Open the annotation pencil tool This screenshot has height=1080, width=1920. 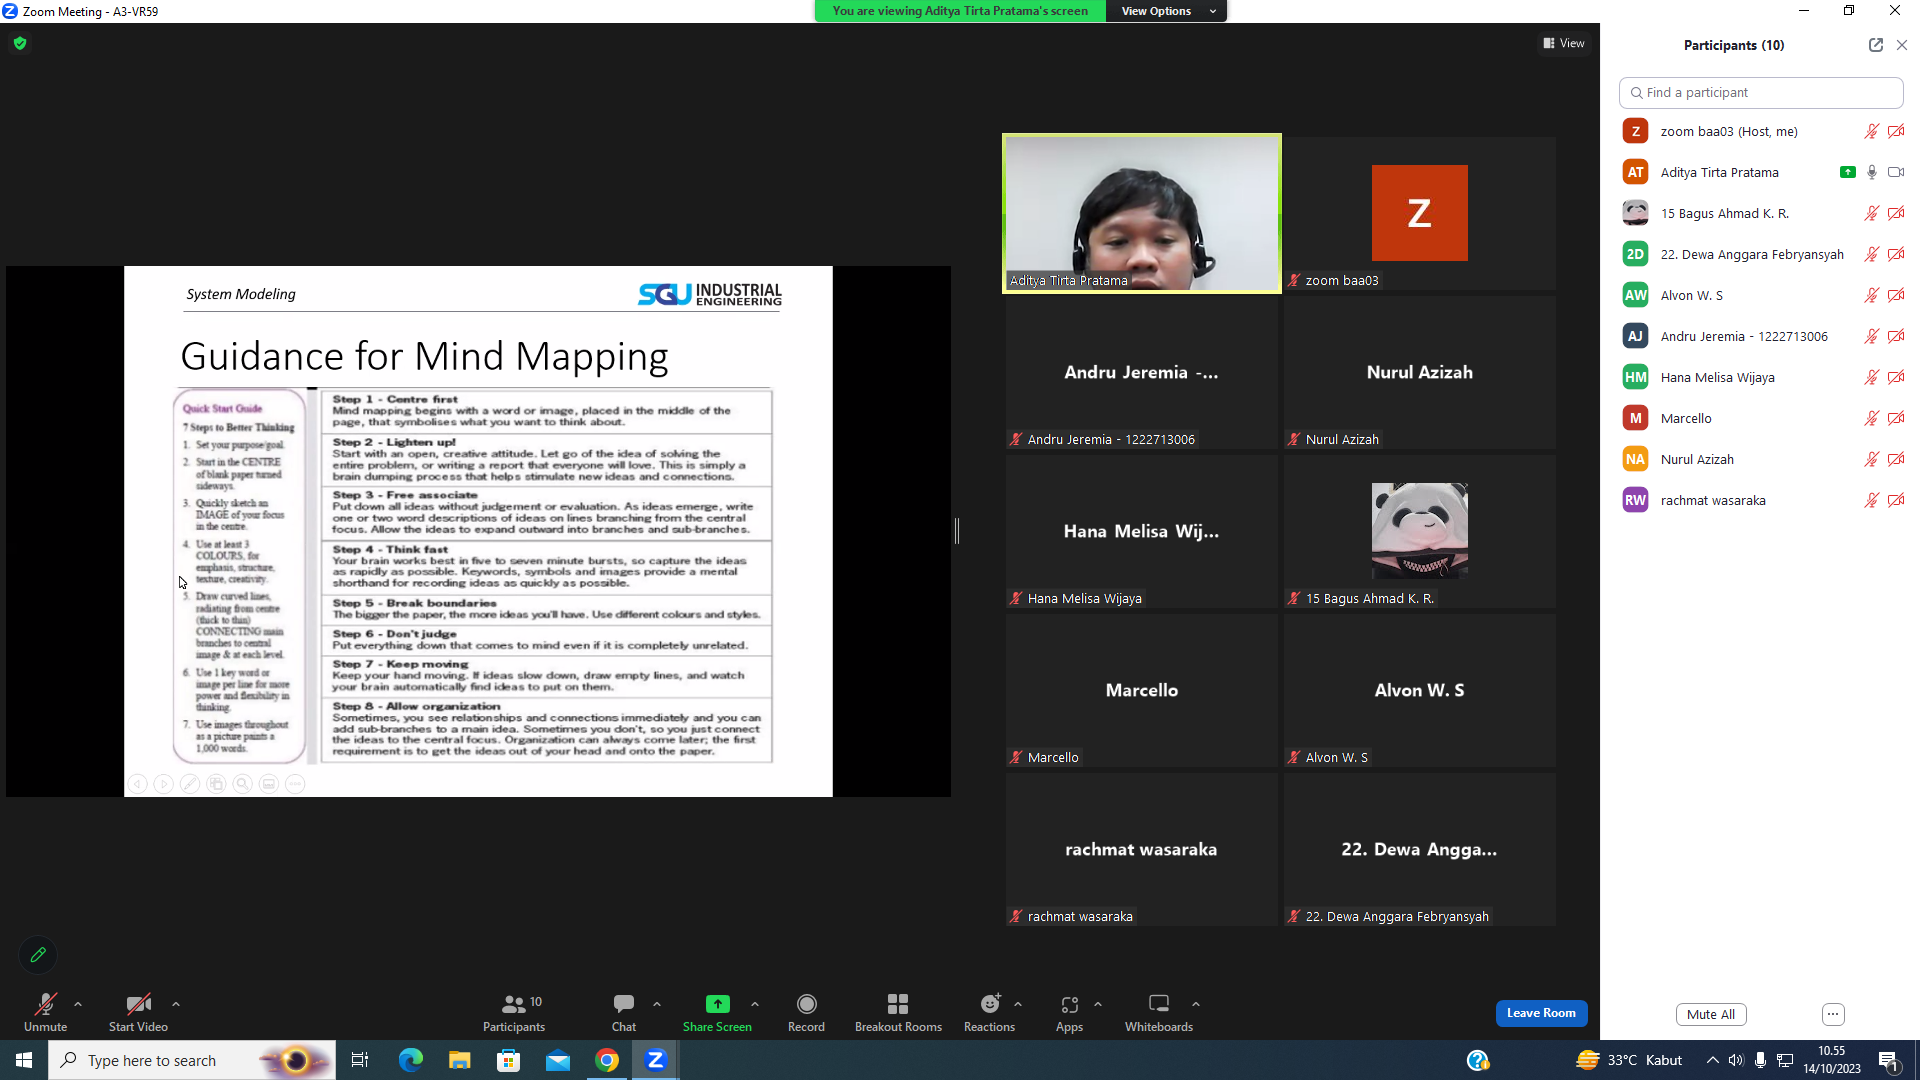(38, 955)
